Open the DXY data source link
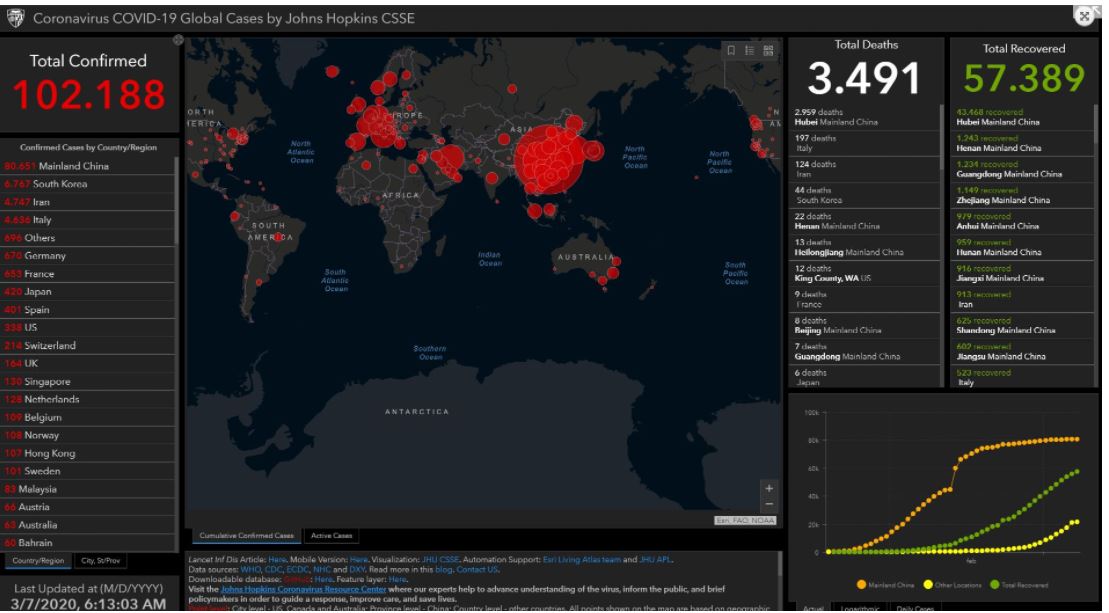The image size is (1109, 613). point(356,569)
